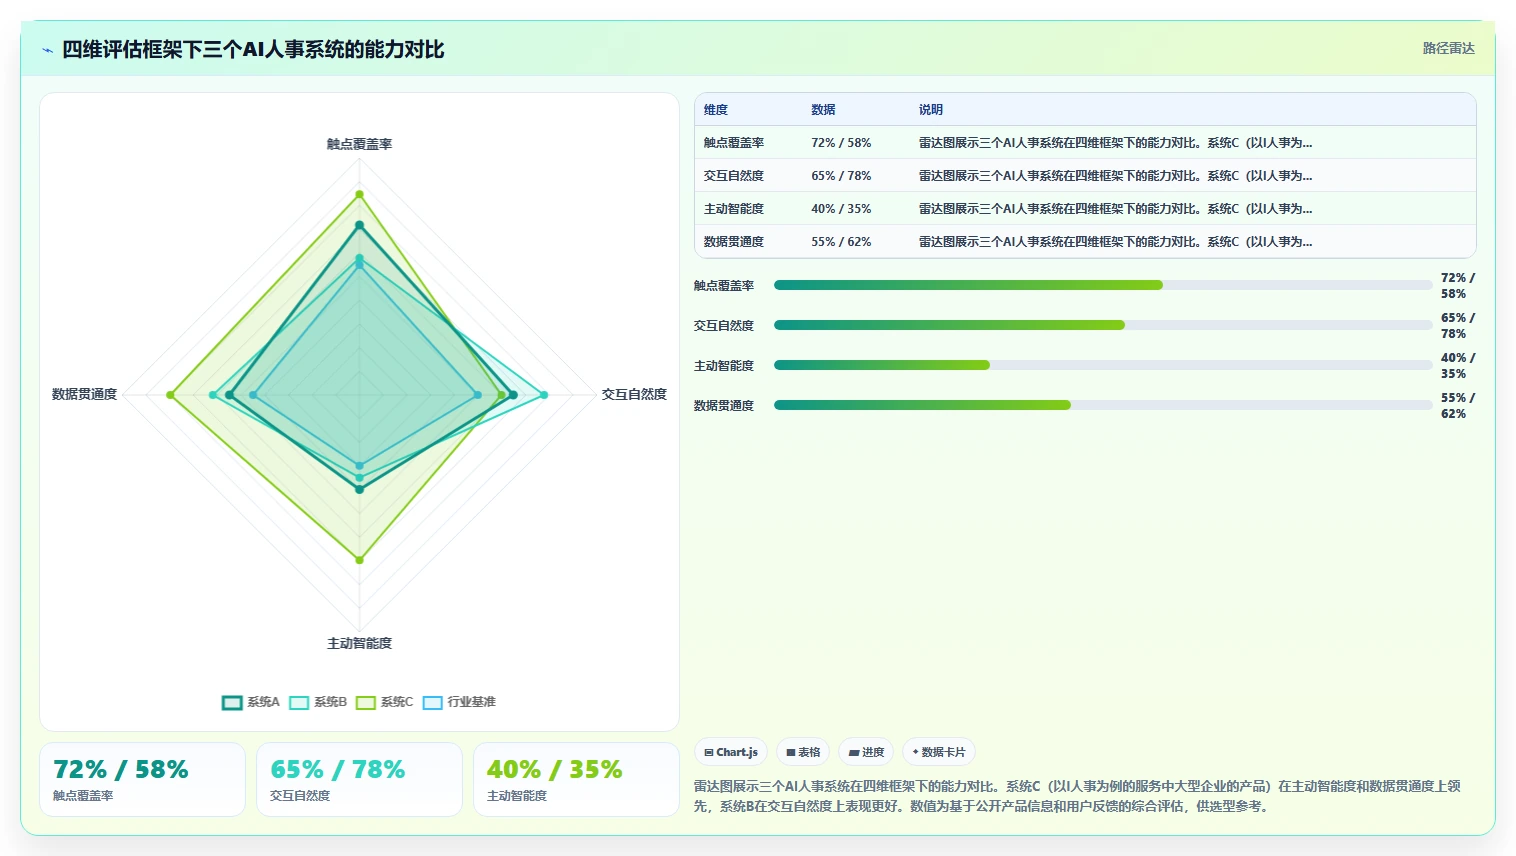Viewport: 1516px width, 856px height.
Task: Click the 主动智能度 progress bar
Action: (1103, 365)
